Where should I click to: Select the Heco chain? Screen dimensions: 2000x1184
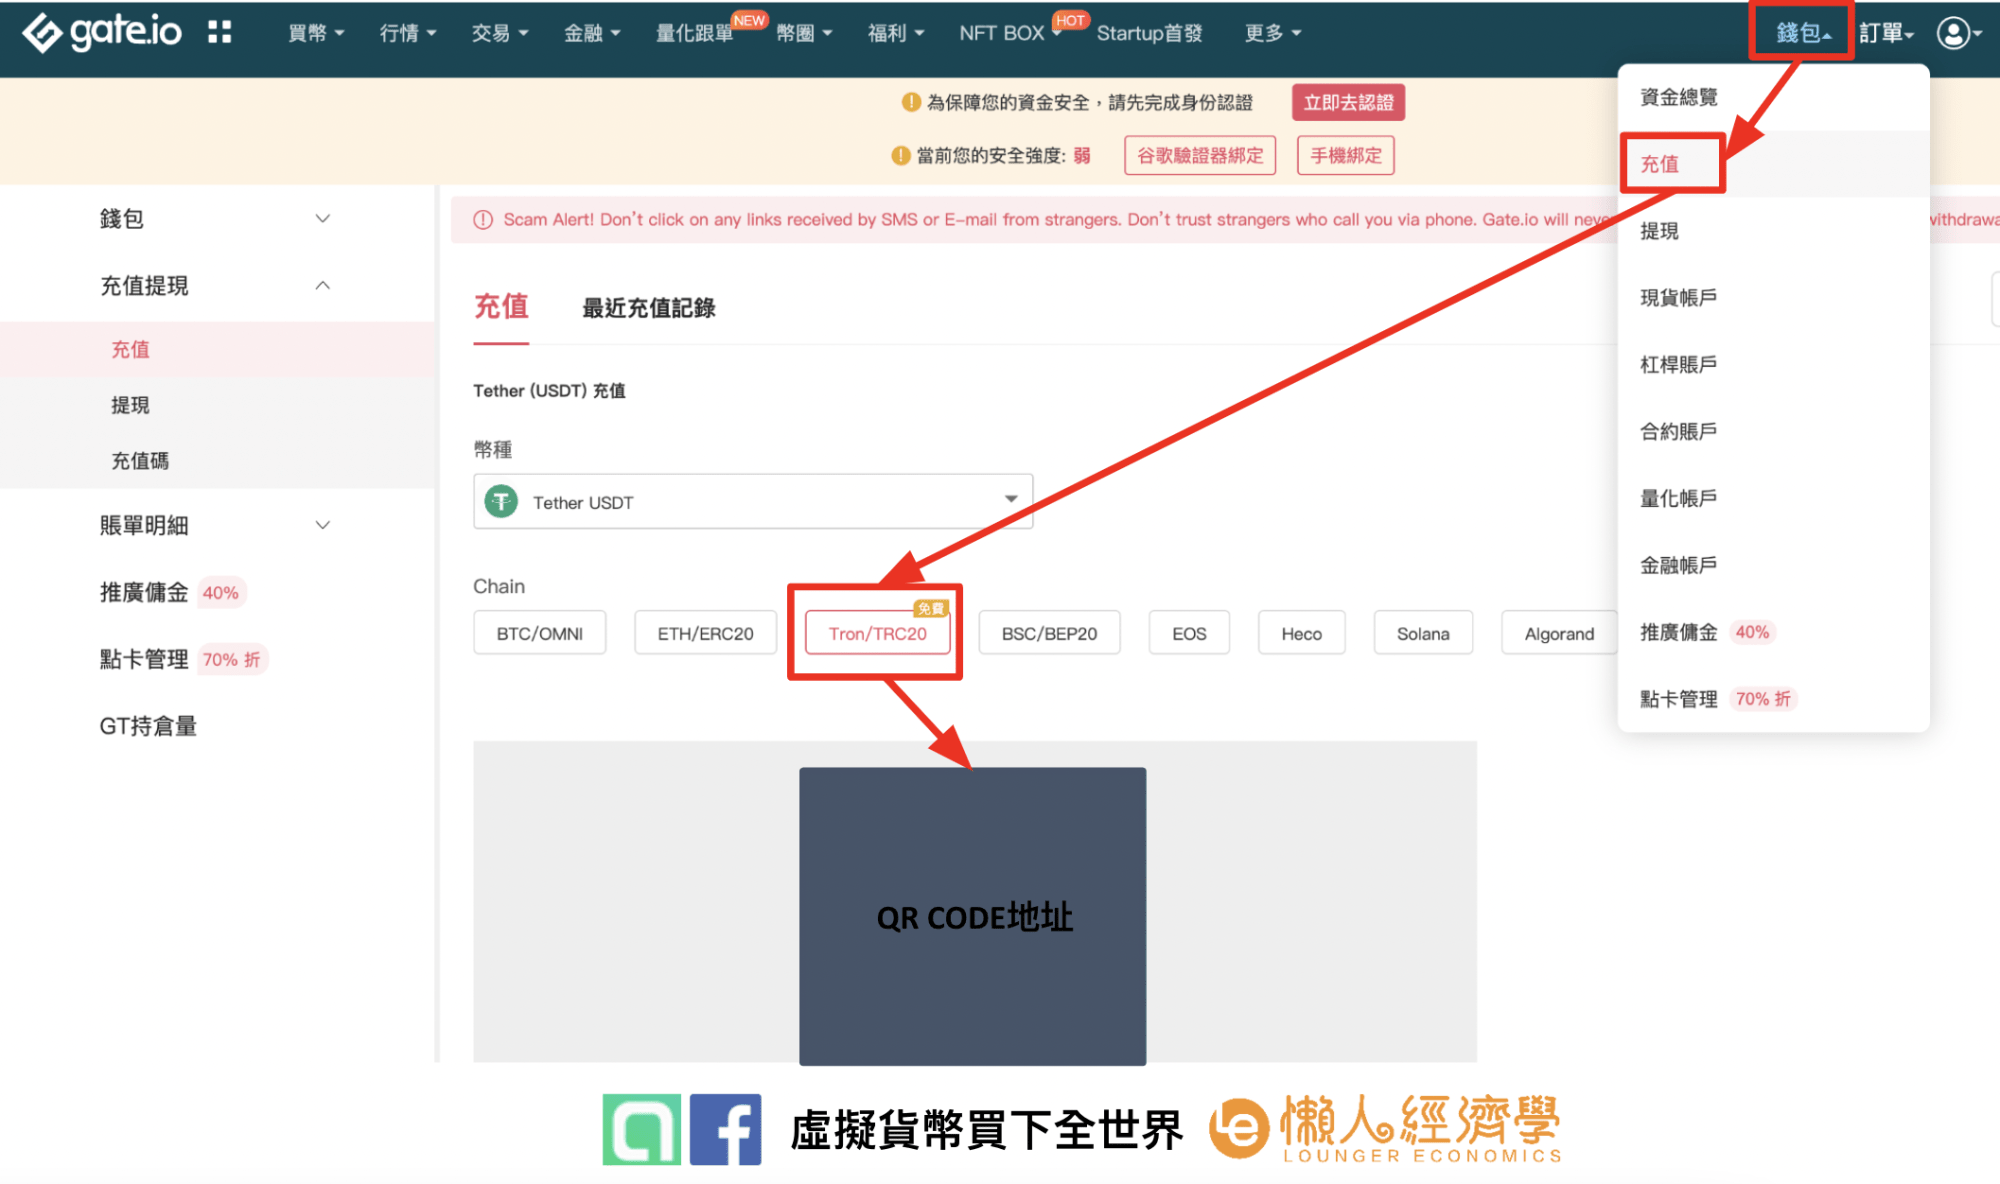pyautogui.click(x=1301, y=633)
